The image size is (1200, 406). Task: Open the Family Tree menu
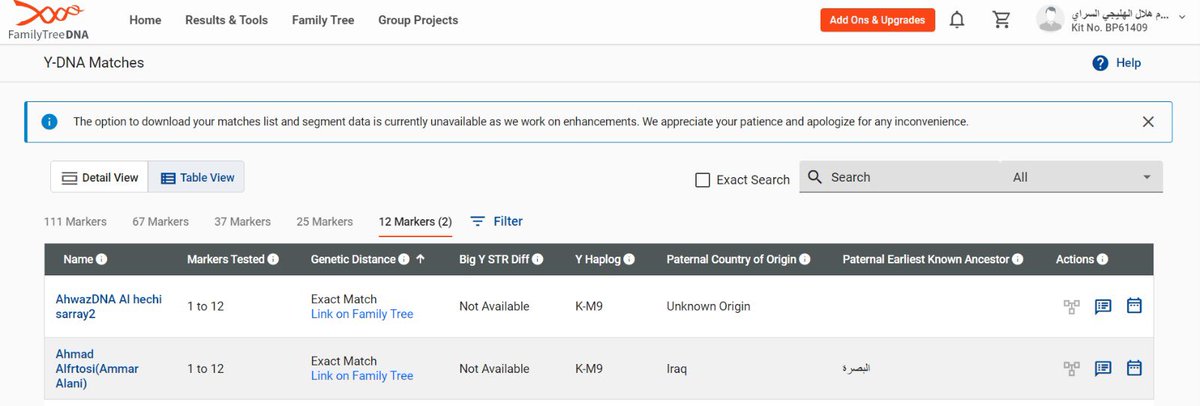[323, 20]
